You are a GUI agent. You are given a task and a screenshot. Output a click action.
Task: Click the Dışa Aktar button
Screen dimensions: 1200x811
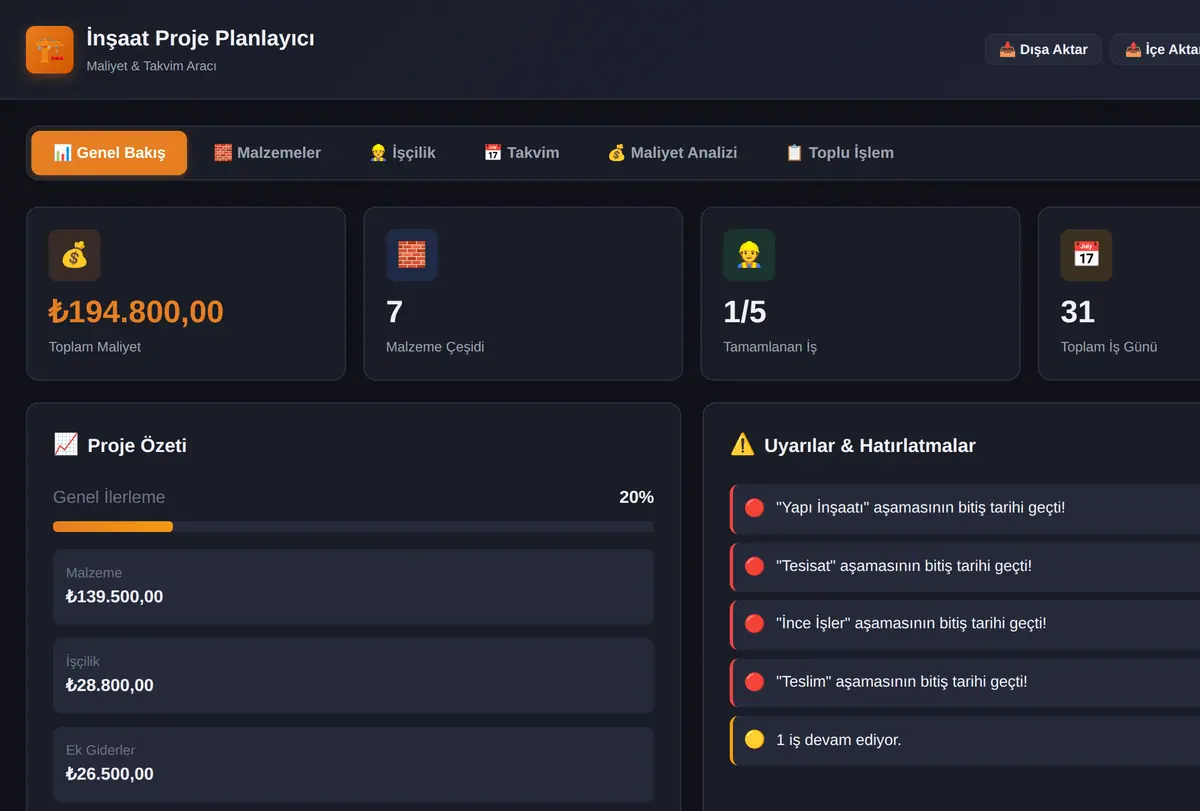pyautogui.click(x=1043, y=49)
